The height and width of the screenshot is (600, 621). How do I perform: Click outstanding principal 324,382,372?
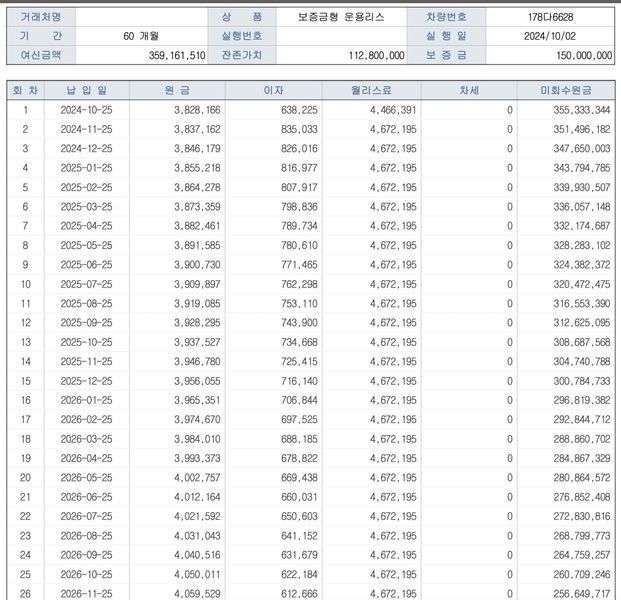tap(582, 265)
